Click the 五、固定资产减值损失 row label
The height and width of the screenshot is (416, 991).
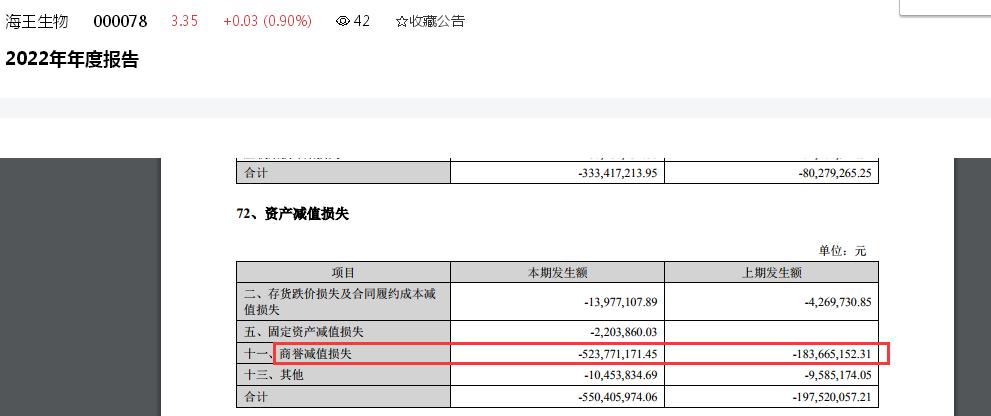(x=303, y=332)
